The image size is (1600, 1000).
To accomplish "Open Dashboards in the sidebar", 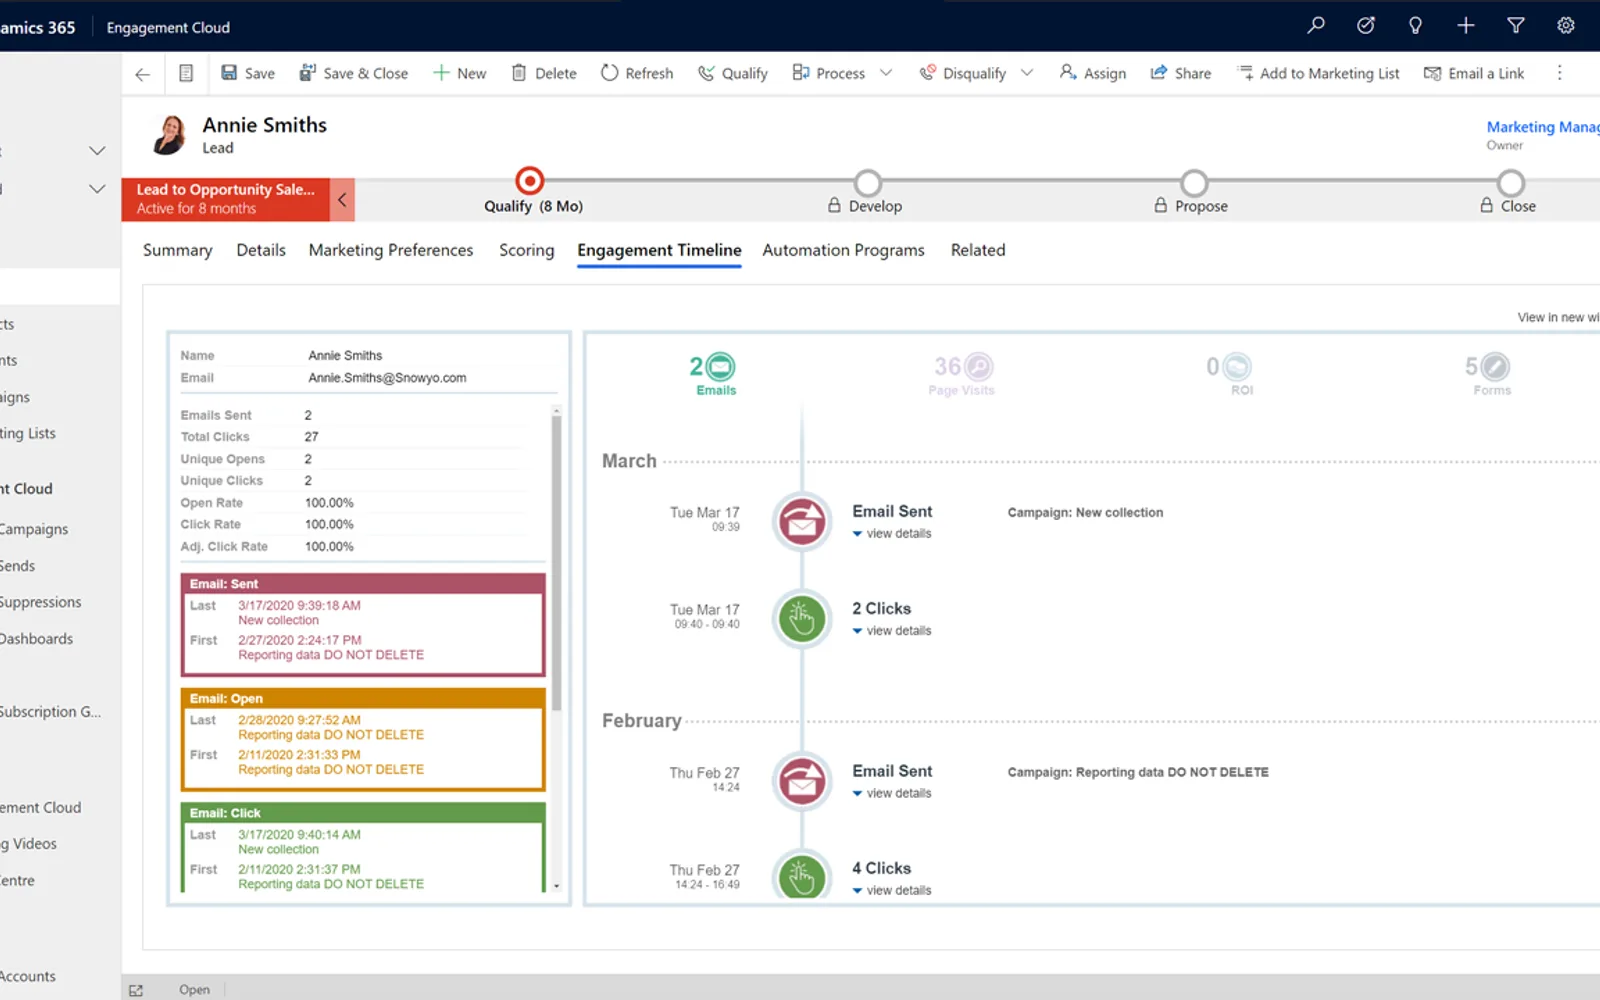I will 36,639.
